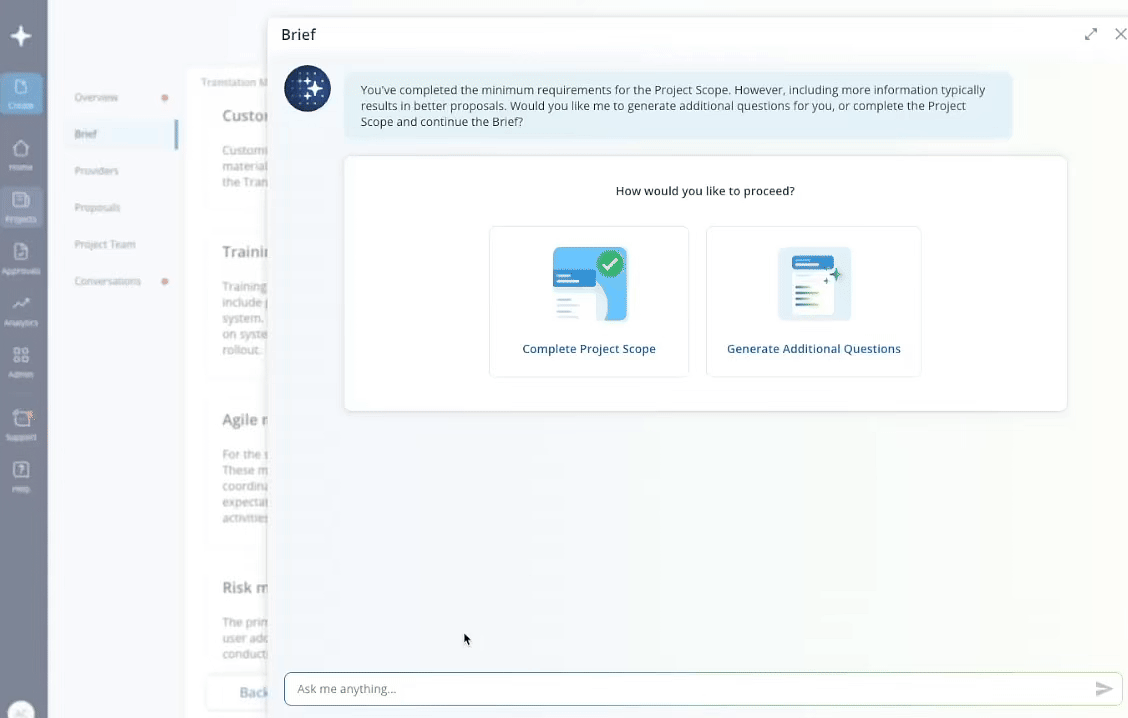Click the send message arrow icon
This screenshot has width=1128, height=718.
click(1103, 689)
